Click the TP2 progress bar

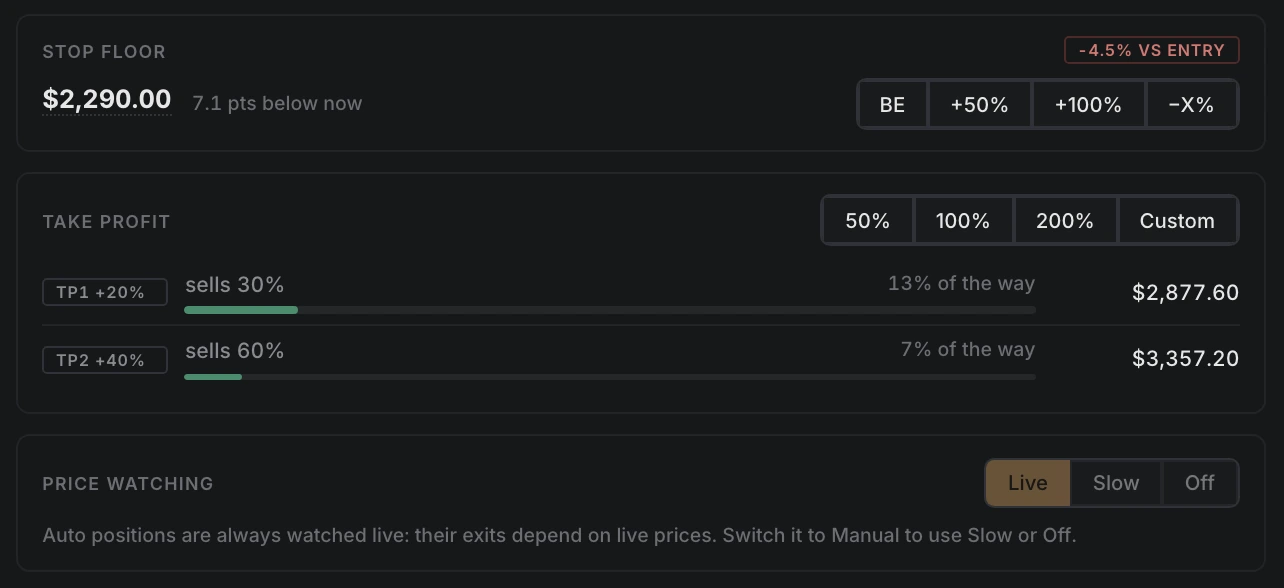pyautogui.click(x=610, y=377)
